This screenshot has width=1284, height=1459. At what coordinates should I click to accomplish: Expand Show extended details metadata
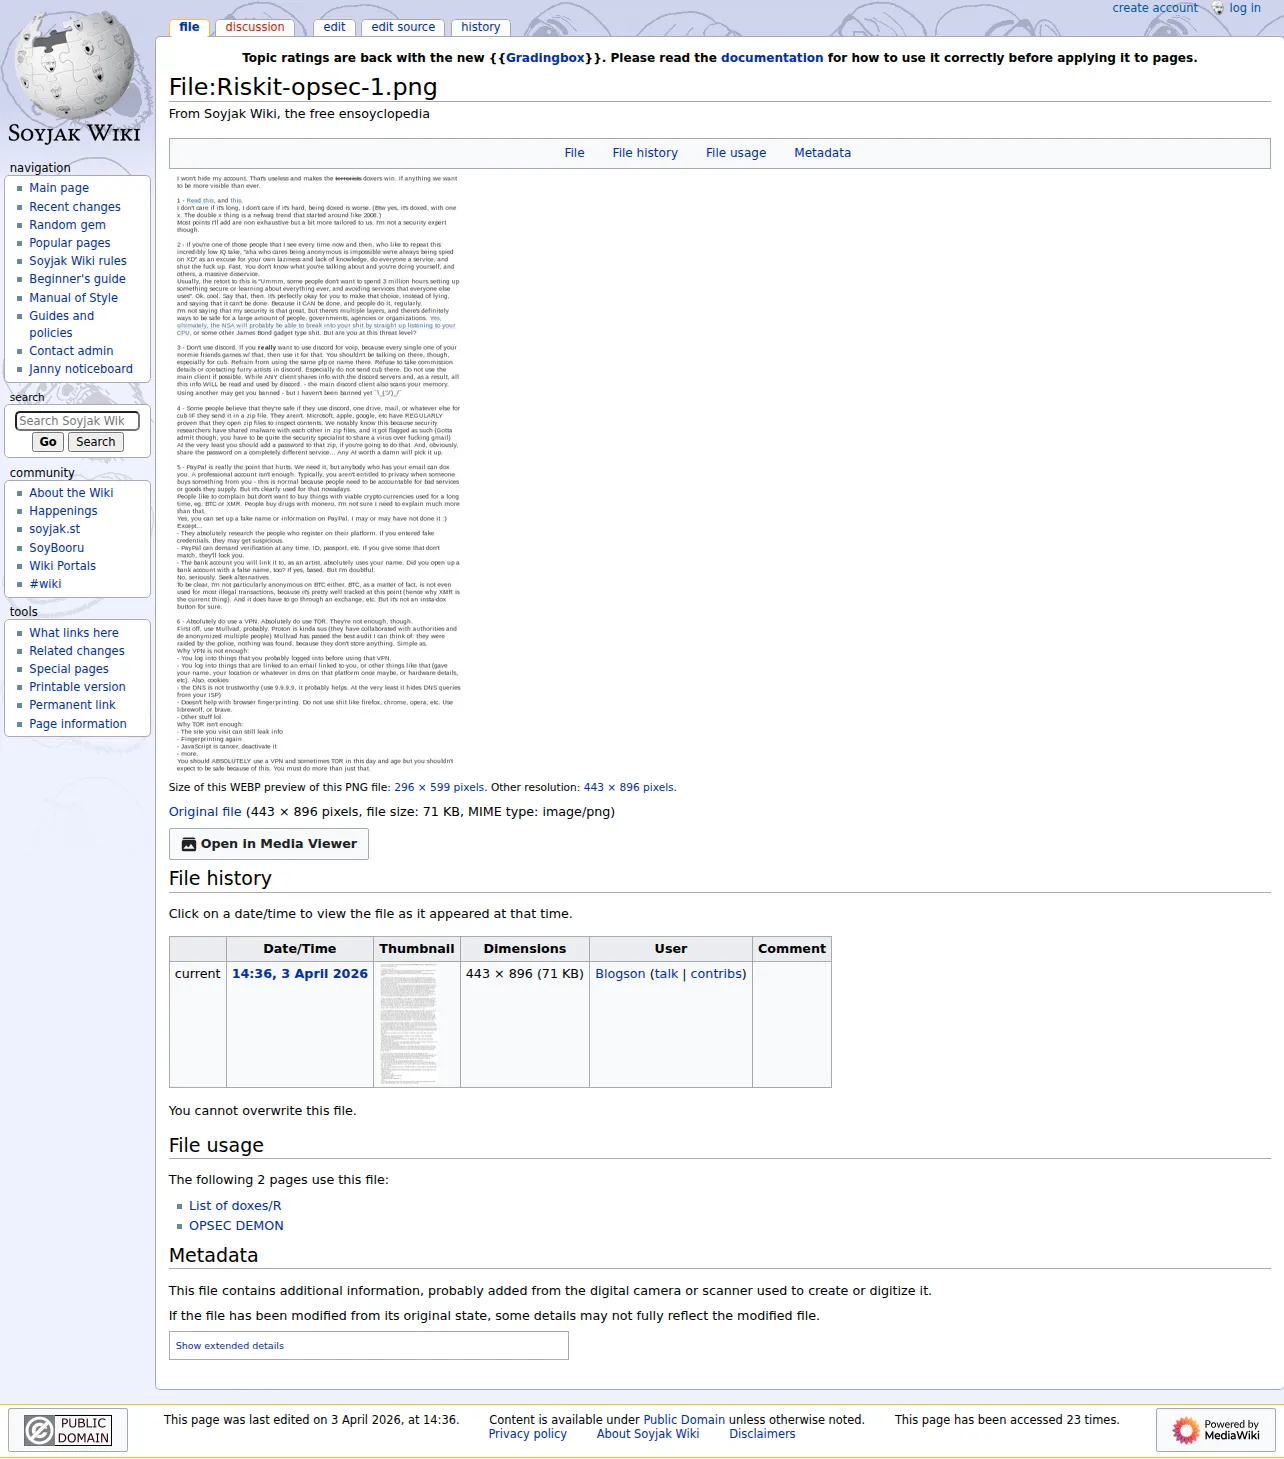(x=230, y=1346)
